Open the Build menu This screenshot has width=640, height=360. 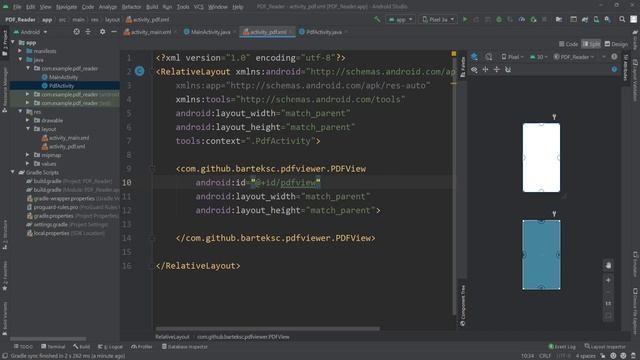(152, 7)
